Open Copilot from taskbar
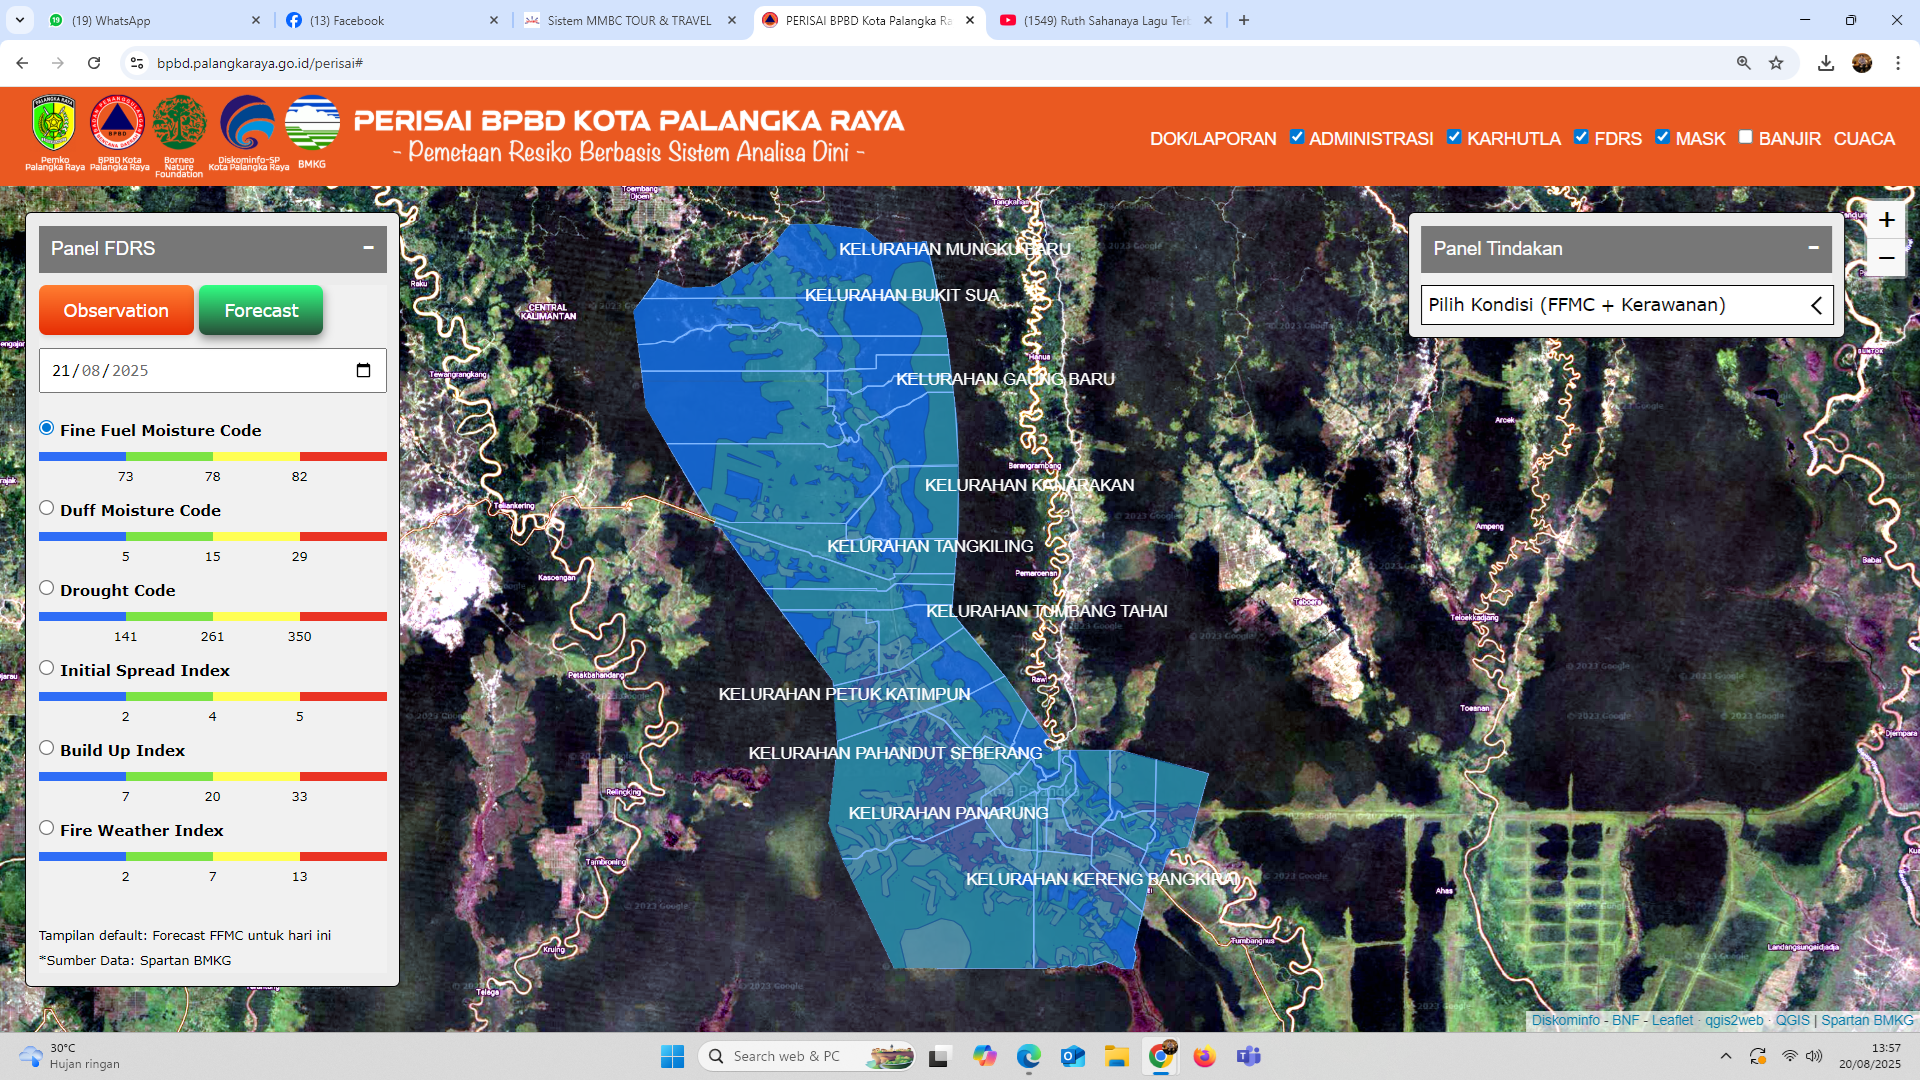 (984, 1056)
